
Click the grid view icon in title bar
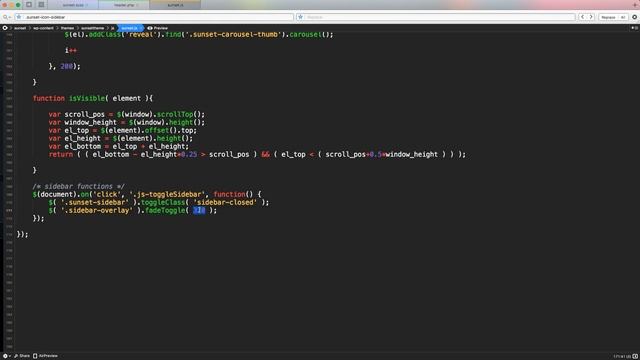(41, 4)
